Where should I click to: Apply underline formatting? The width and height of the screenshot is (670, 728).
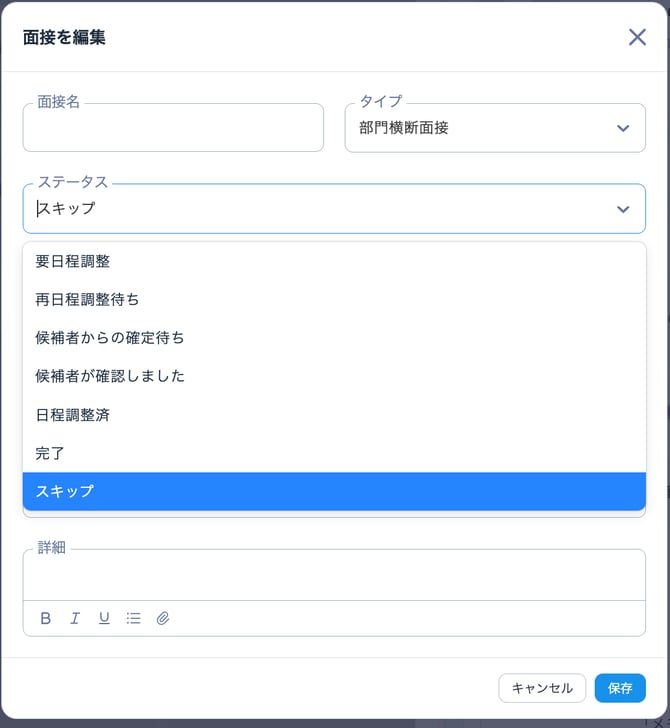point(104,618)
